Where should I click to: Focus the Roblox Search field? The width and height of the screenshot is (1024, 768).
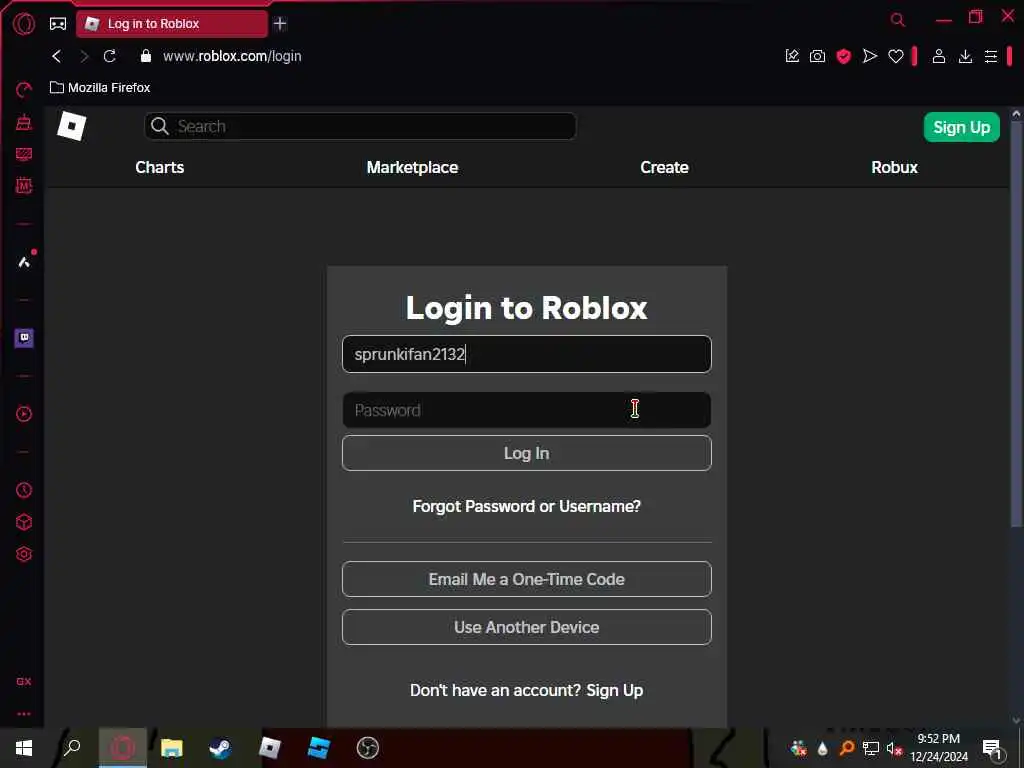coord(360,126)
